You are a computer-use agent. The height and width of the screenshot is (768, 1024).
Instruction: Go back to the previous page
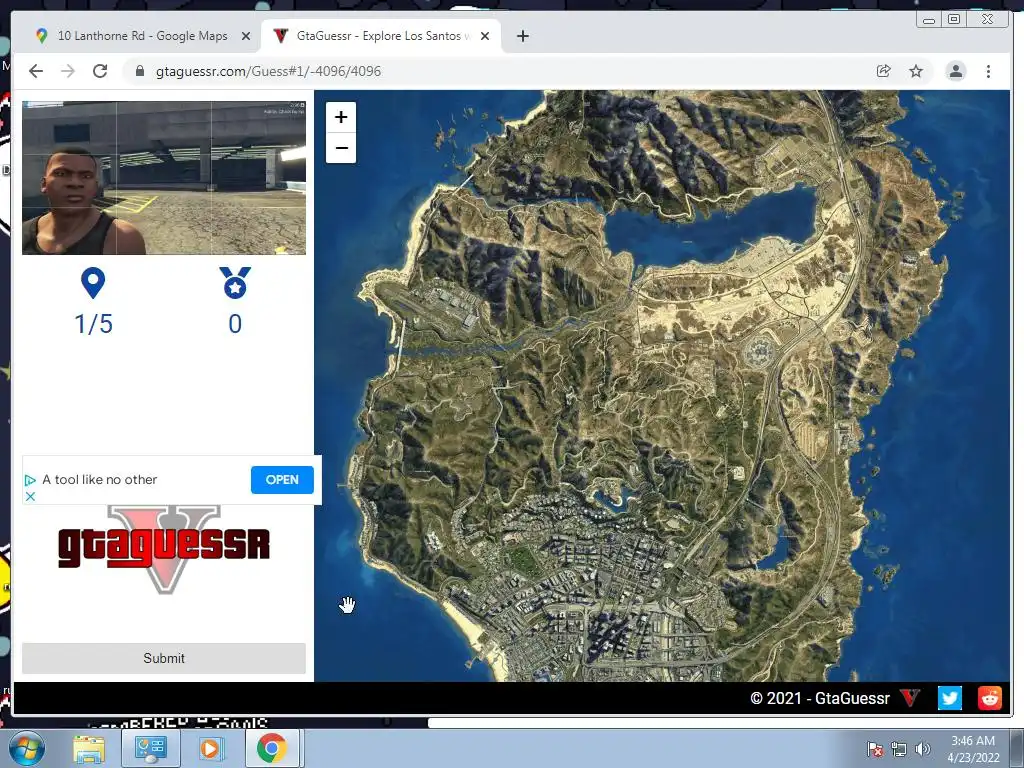tap(36, 71)
